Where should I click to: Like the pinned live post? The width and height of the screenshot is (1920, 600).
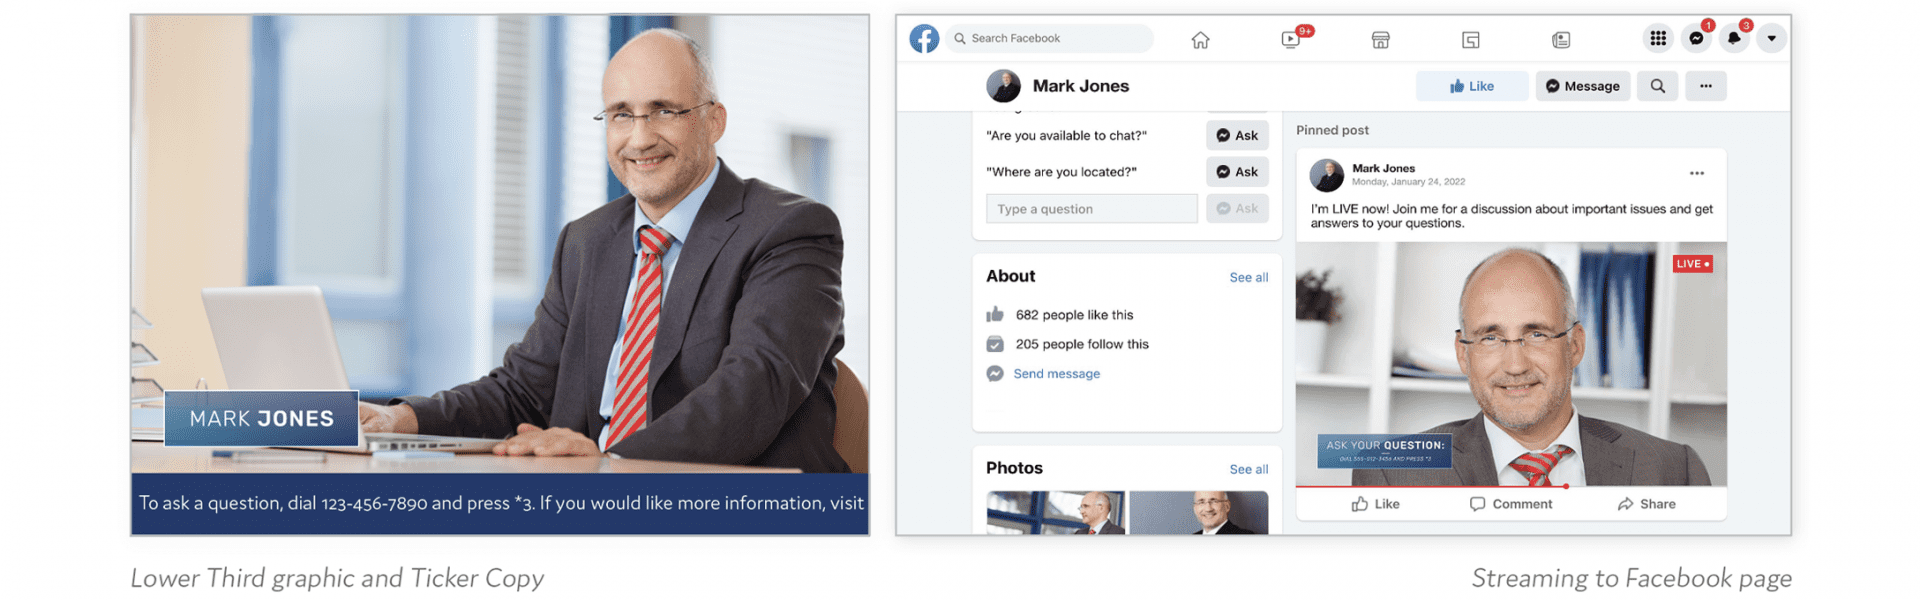1375,504
